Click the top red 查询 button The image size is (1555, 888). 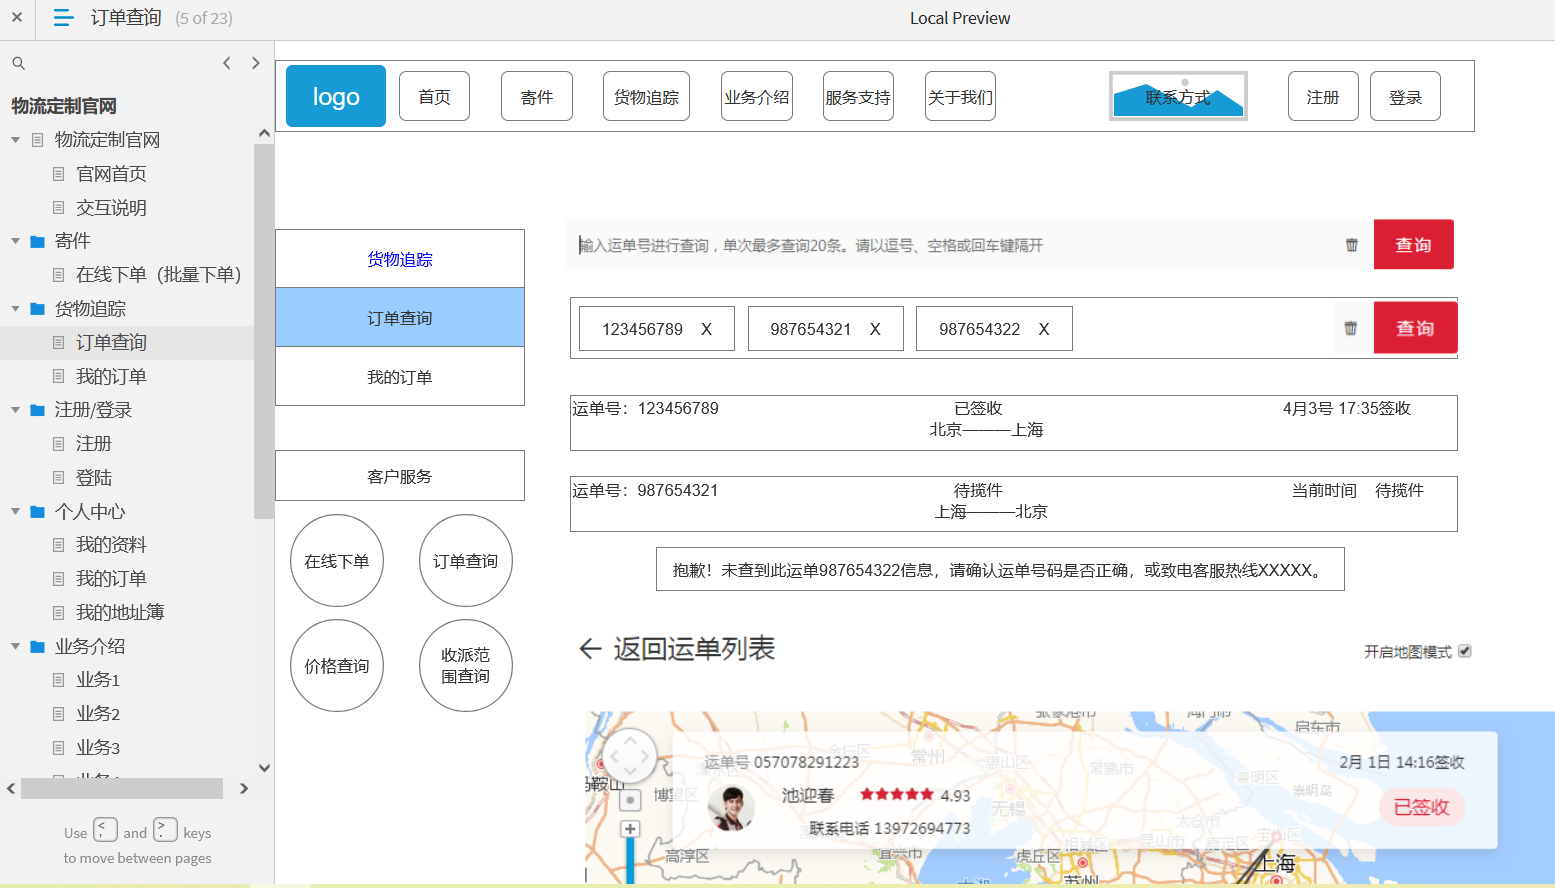point(1413,244)
